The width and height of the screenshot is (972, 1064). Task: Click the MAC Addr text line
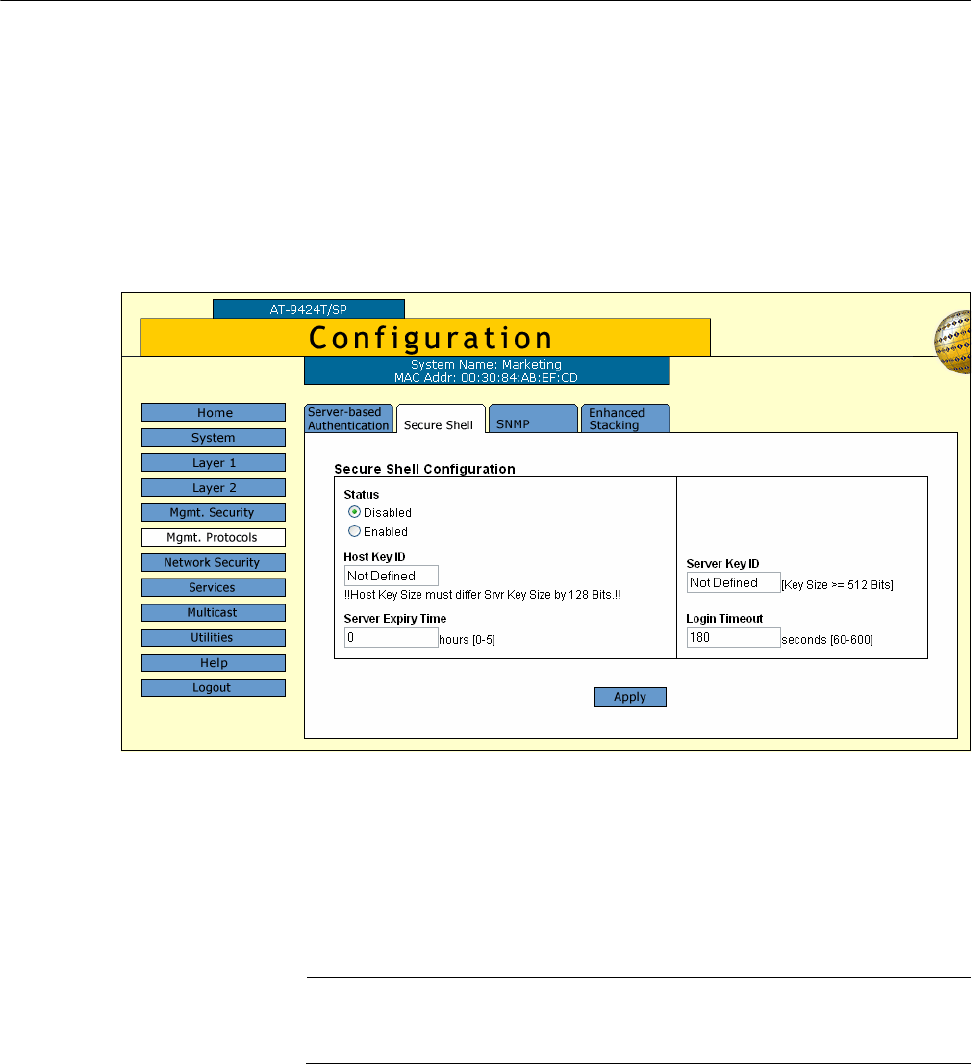[486, 377]
